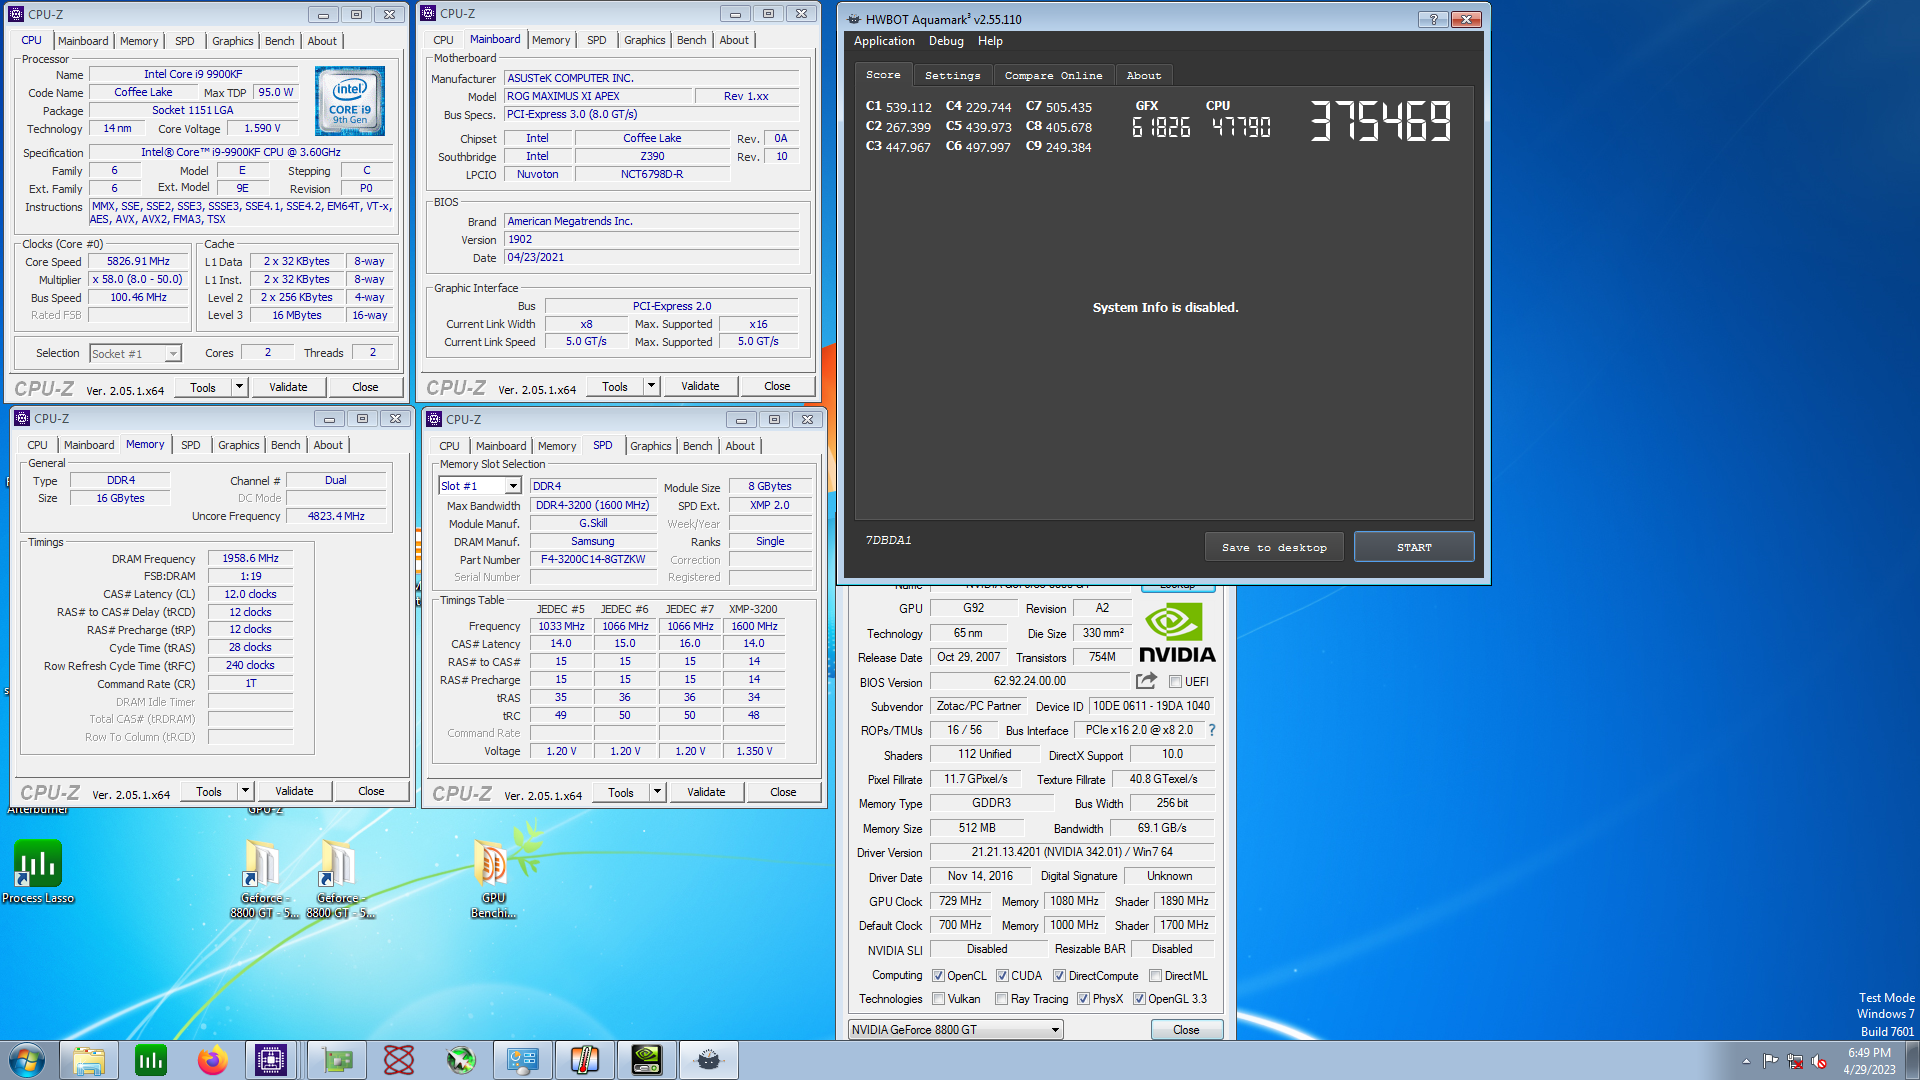This screenshot has height=1080, width=1920.
Task: Click NVIDIA logo in GPU-Z
Action: pos(1177,634)
